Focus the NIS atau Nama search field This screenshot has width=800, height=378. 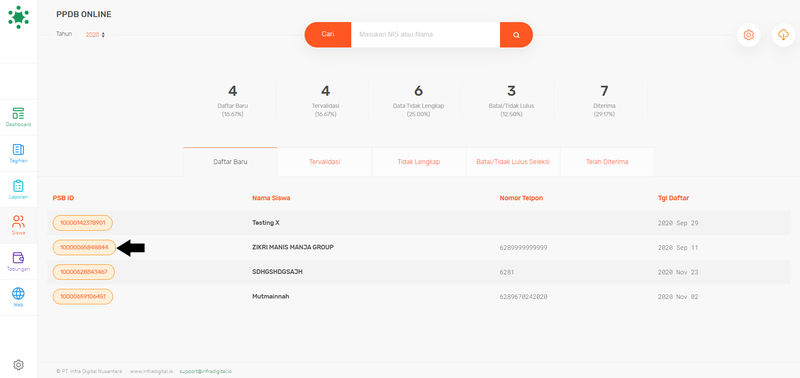coord(425,35)
